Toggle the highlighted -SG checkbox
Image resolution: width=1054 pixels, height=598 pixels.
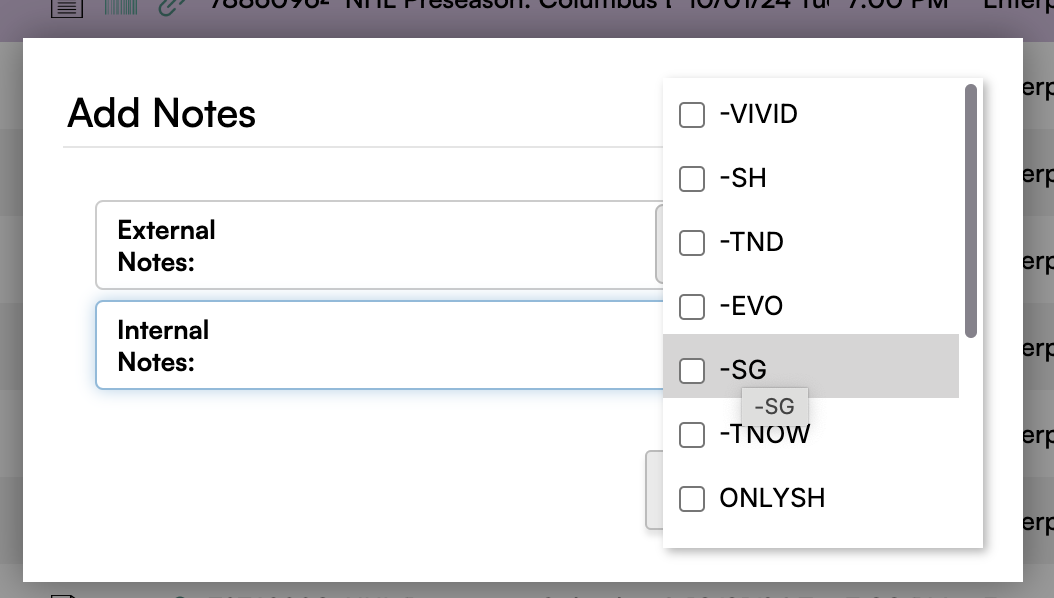tap(692, 370)
